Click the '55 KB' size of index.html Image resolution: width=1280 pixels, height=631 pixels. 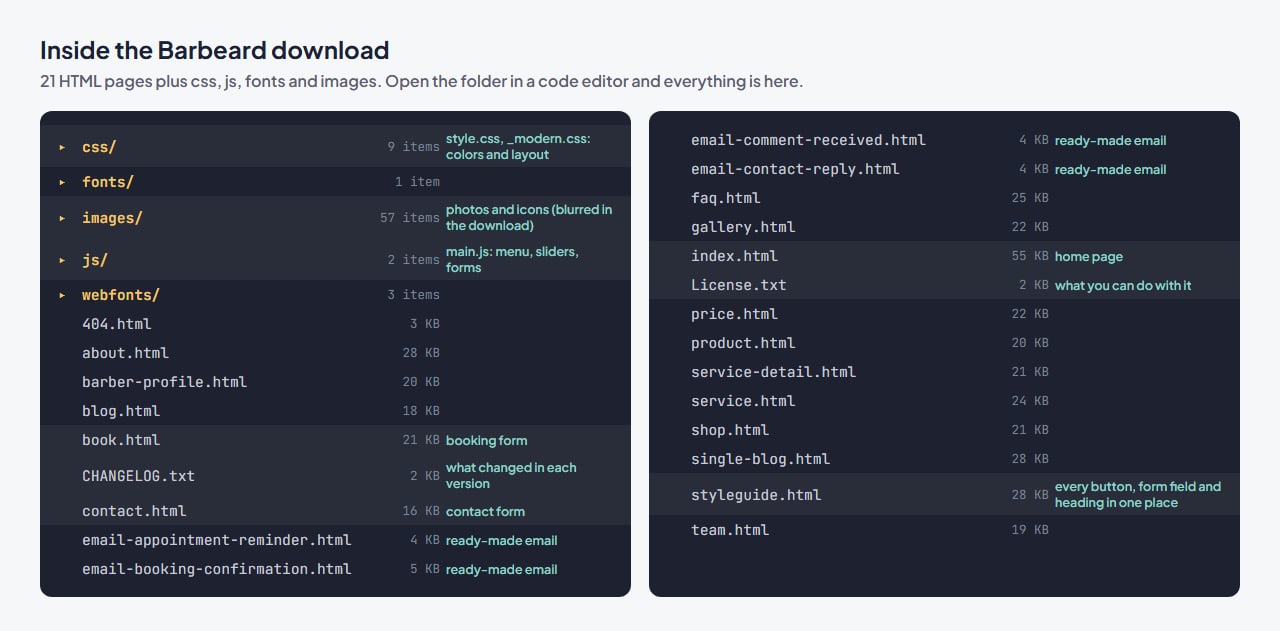[1030, 256]
